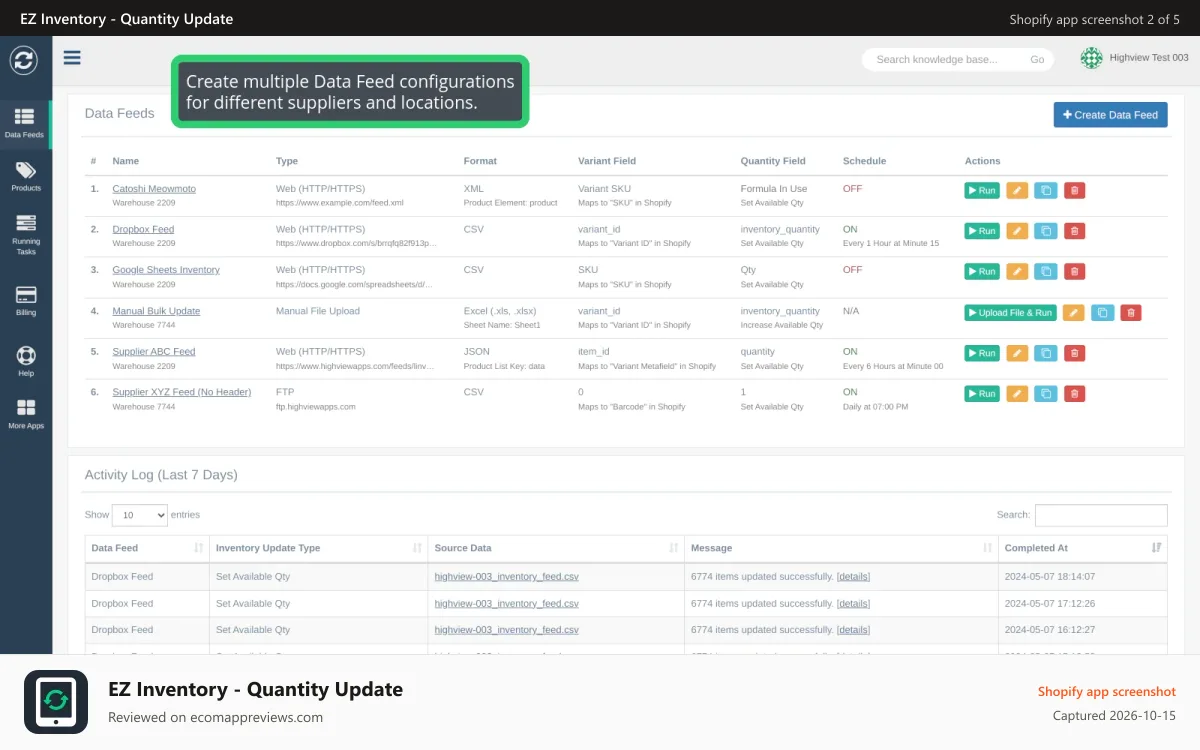Sort activity log by Data Feed
This screenshot has width=1200, height=750.
click(147, 548)
